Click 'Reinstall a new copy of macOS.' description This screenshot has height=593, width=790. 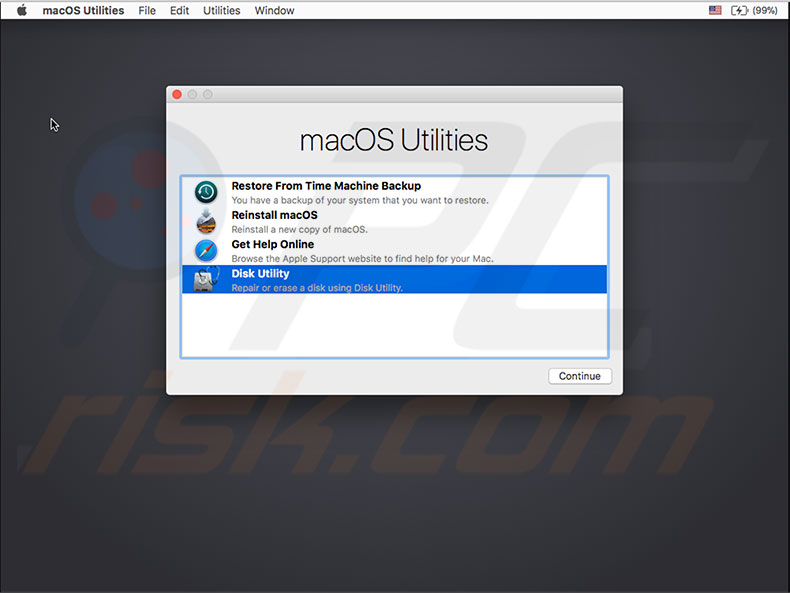point(299,230)
